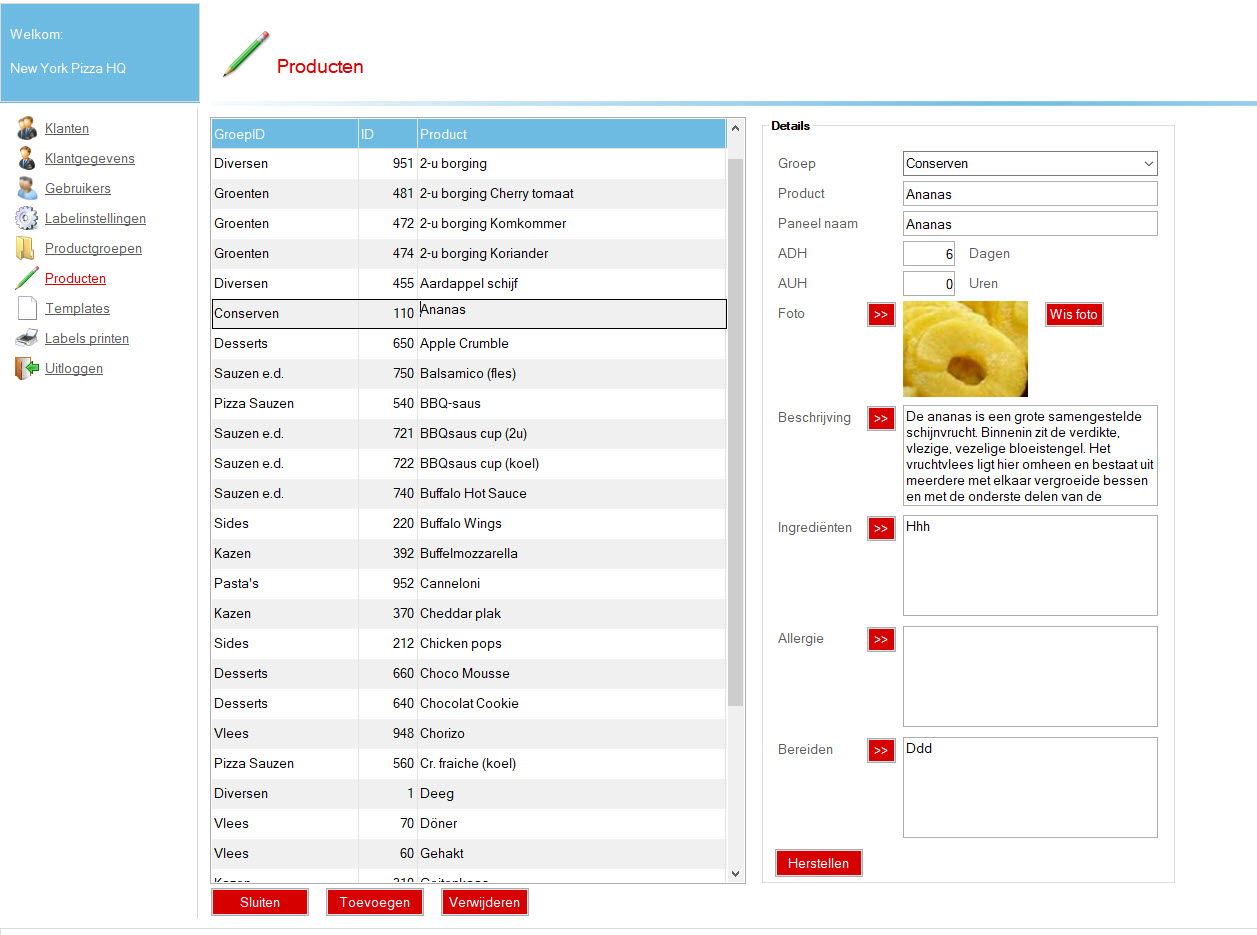Image resolution: width=1257 pixels, height=935 pixels.
Task: Click the product list vertical scrollbar thumb
Action: click(x=736, y=430)
